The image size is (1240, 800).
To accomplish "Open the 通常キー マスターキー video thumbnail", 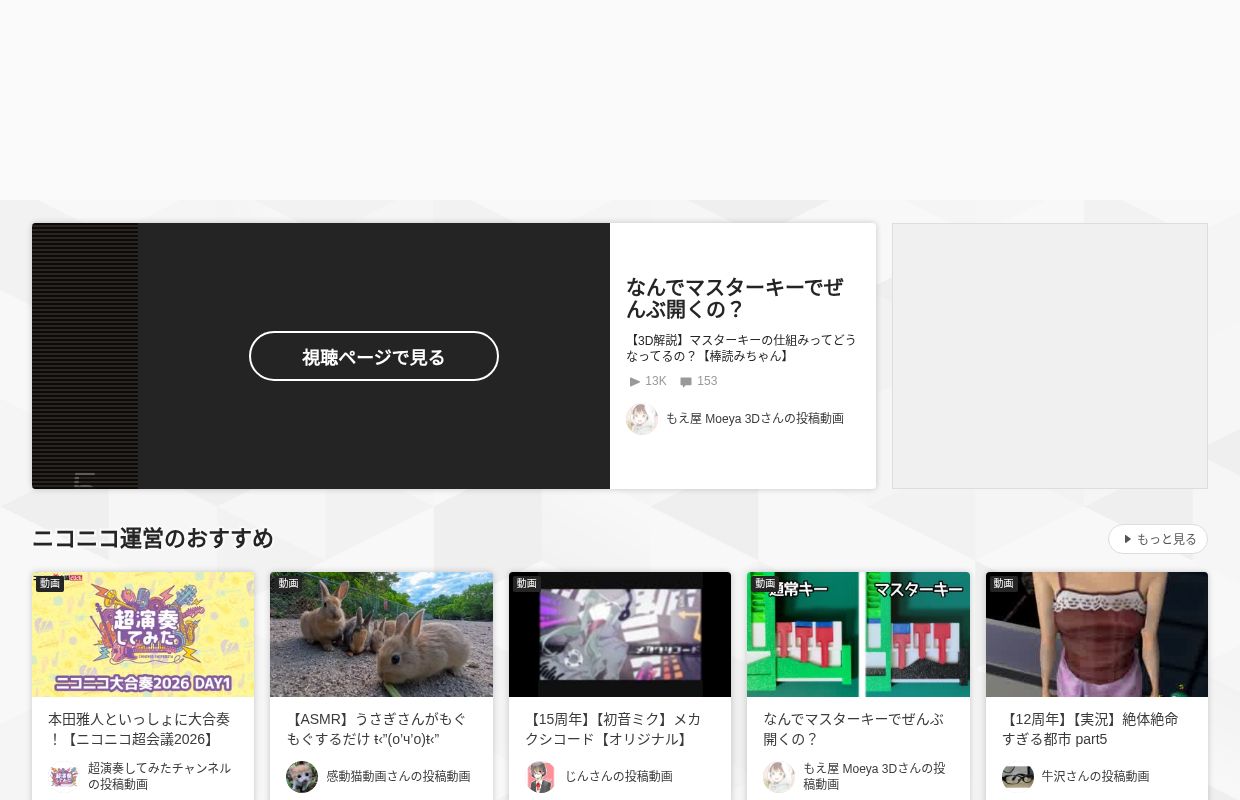I will 858,634.
